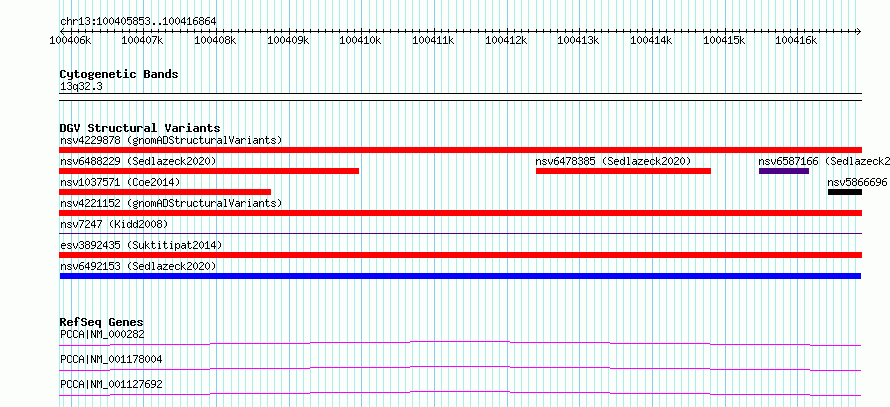Select the 13q32.3 band label
The height and width of the screenshot is (407, 890).
(x=81, y=87)
